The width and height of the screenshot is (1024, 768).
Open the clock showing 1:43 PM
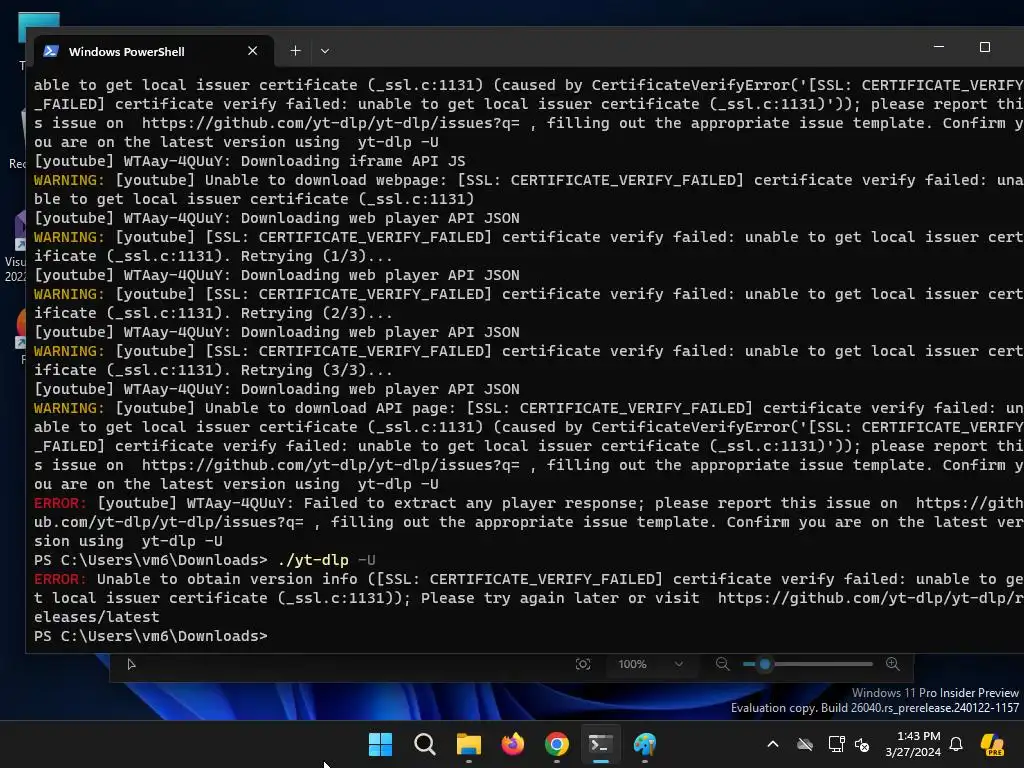[x=913, y=744]
